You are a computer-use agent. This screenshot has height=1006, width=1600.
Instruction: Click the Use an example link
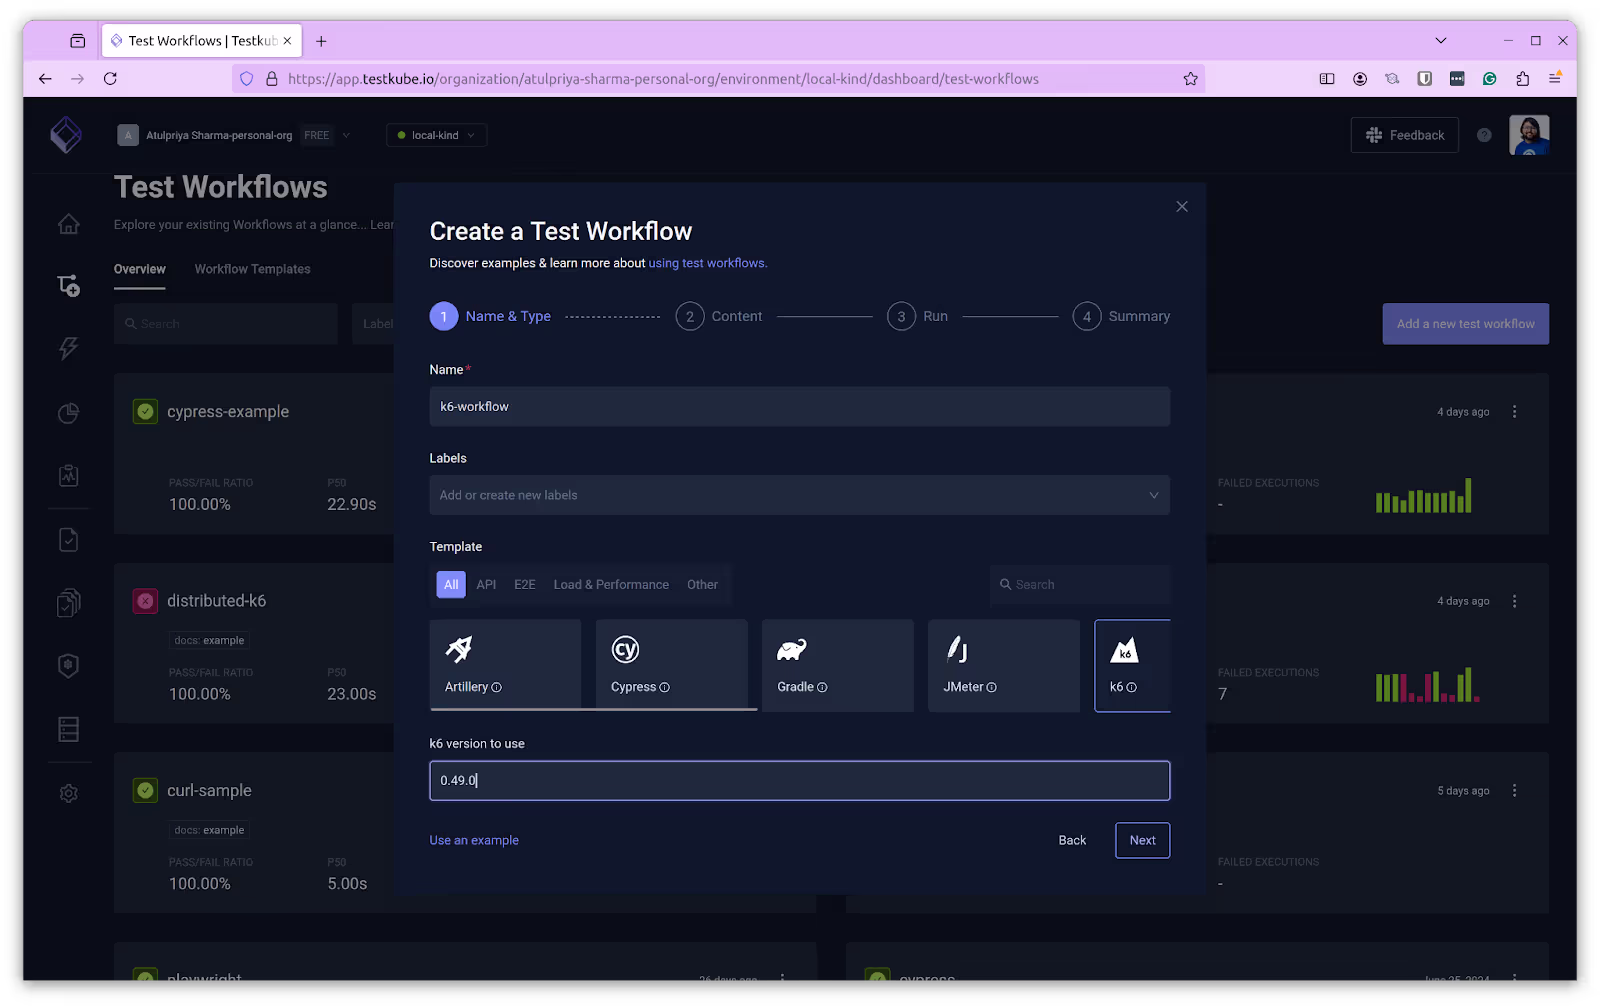pos(474,841)
